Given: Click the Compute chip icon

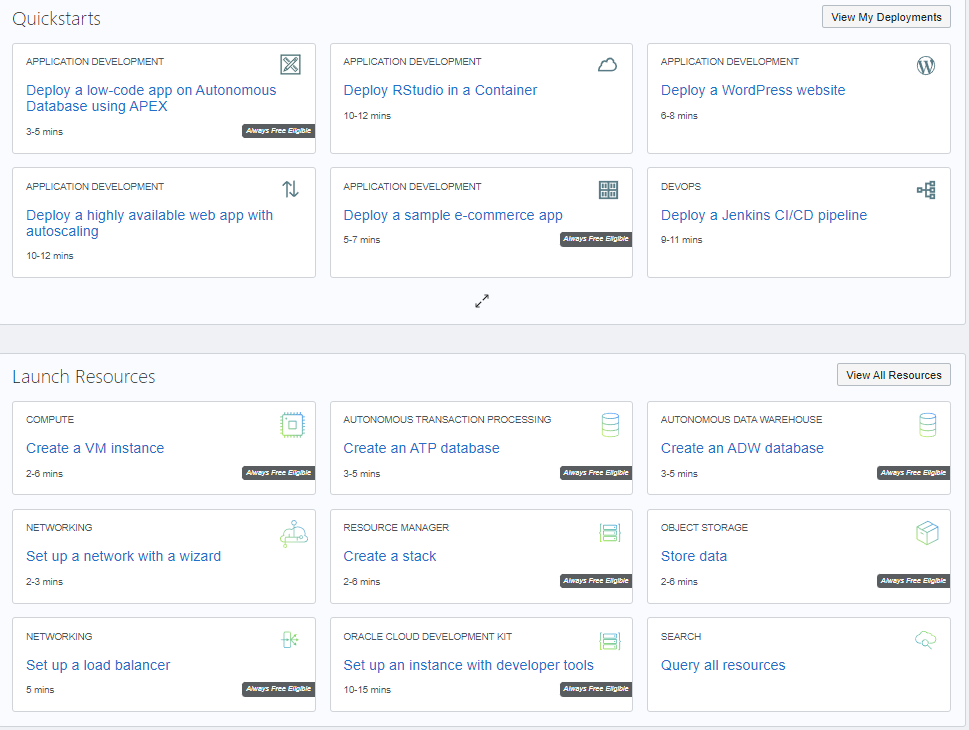Looking at the screenshot, I should click(x=292, y=425).
